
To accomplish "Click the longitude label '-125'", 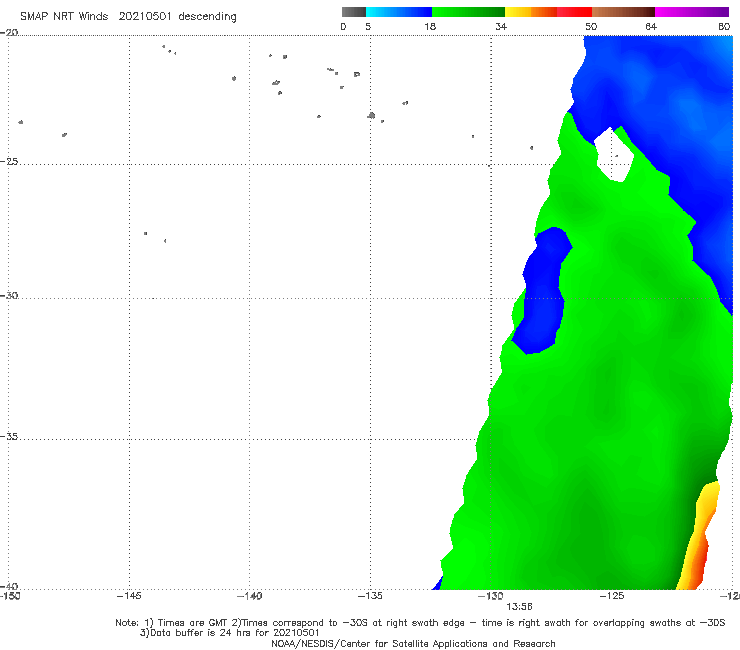I will (612, 596).
